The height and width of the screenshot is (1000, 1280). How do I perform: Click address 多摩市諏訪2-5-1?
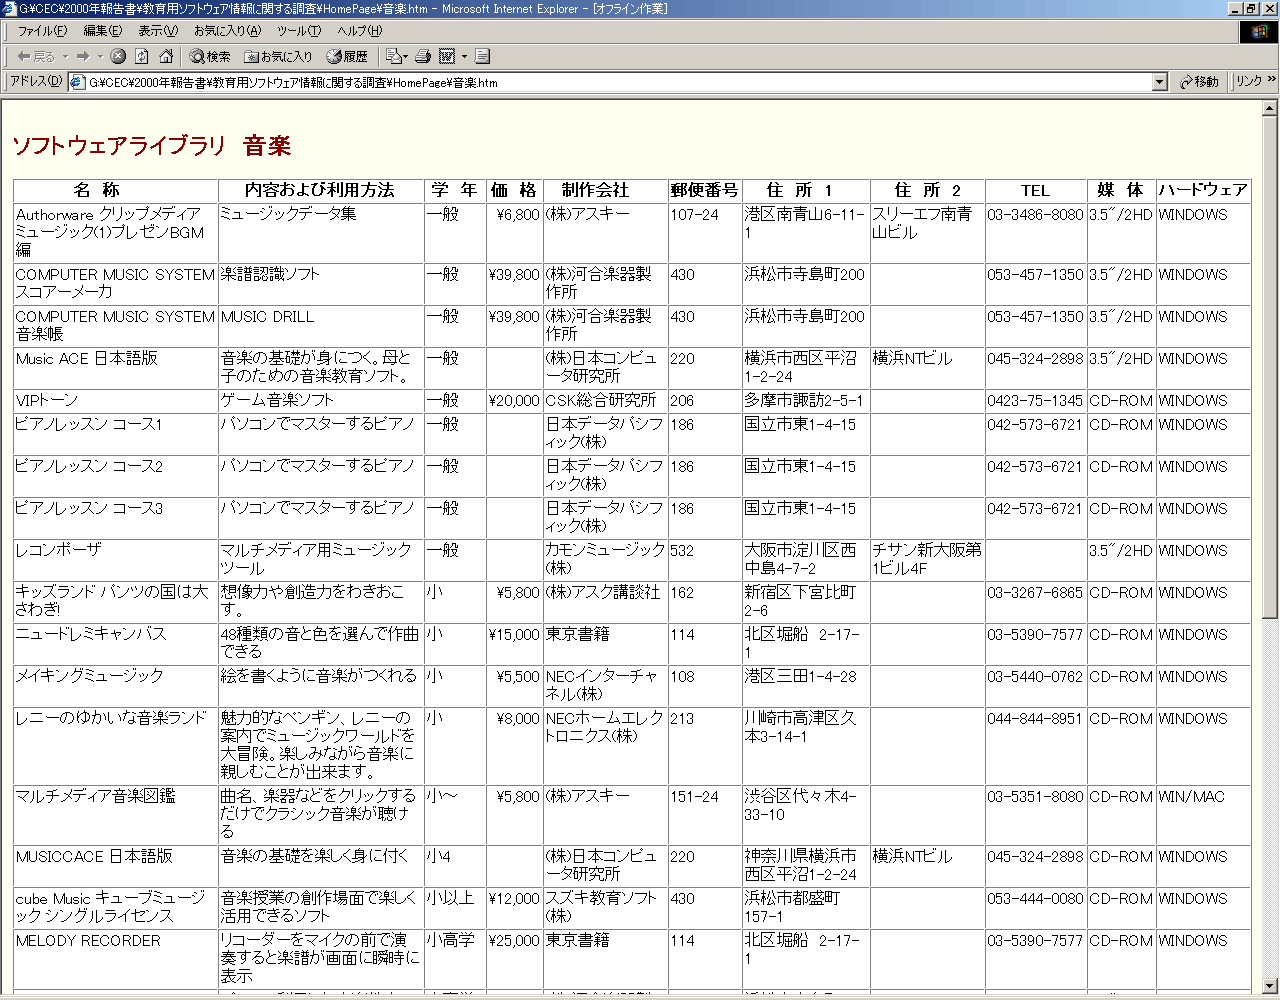point(804,400)
